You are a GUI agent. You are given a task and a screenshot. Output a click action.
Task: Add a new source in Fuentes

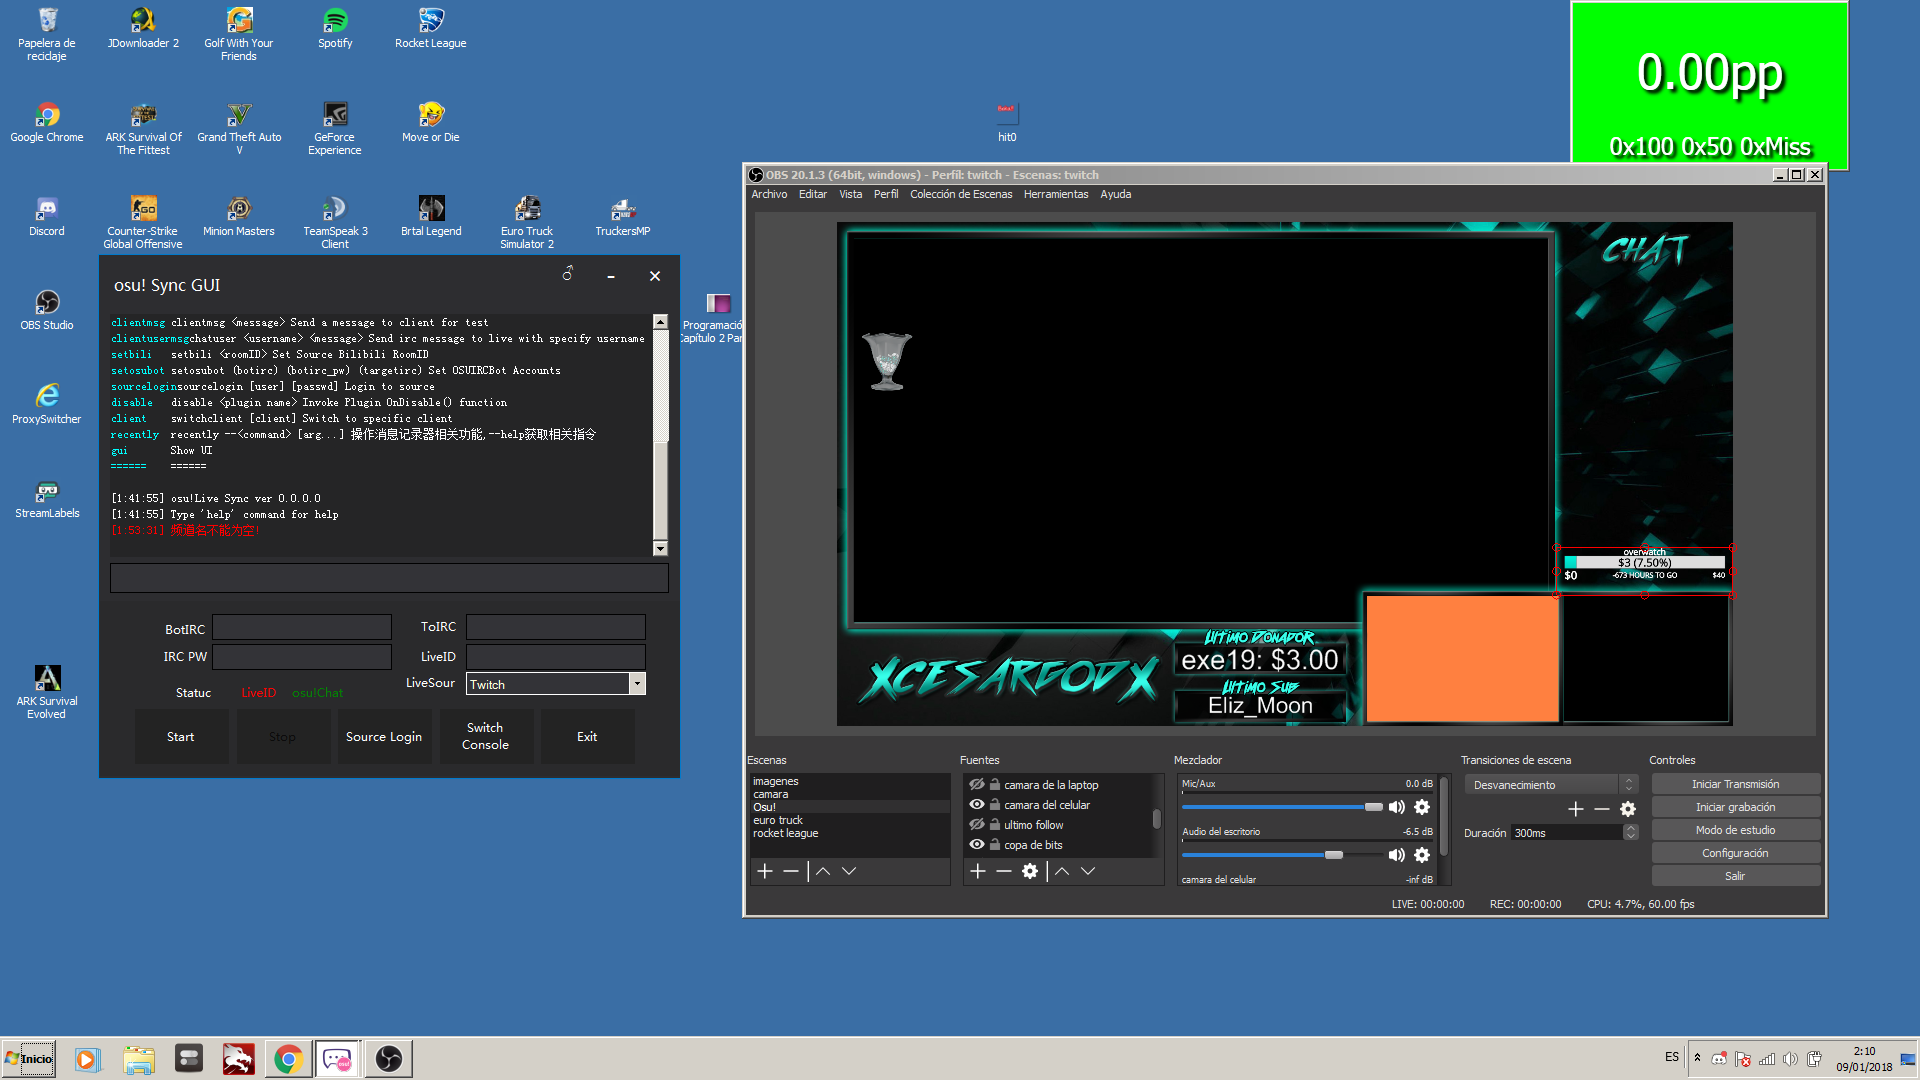(978, 871)
